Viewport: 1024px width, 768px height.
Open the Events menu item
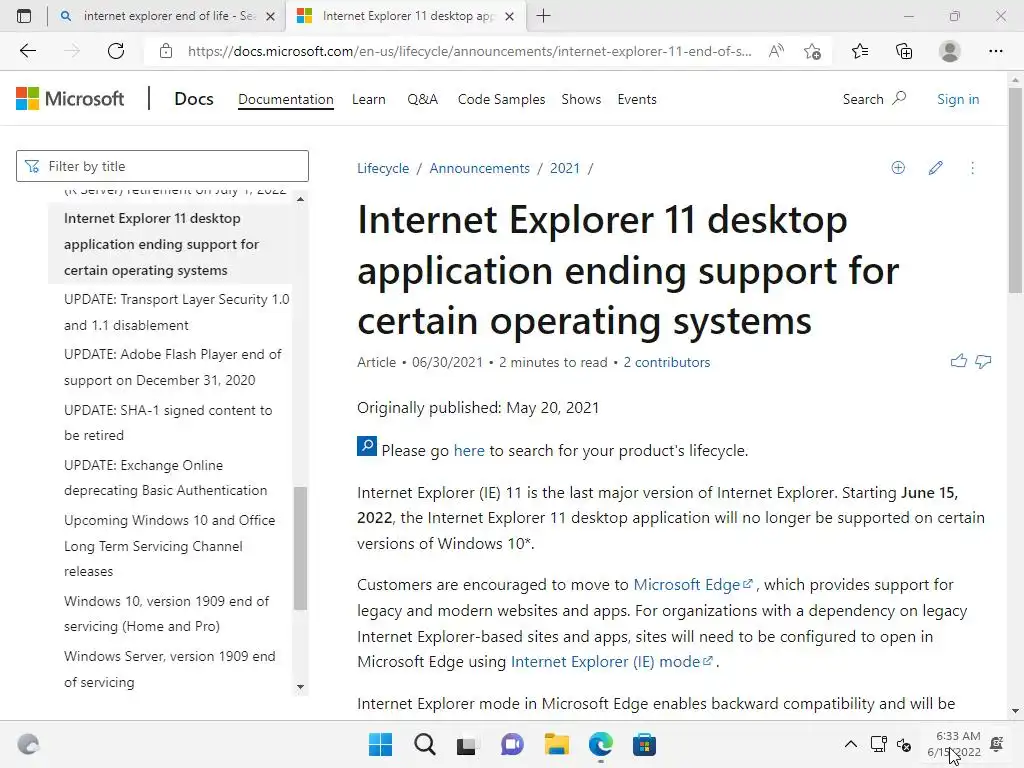tap(637, 99)
